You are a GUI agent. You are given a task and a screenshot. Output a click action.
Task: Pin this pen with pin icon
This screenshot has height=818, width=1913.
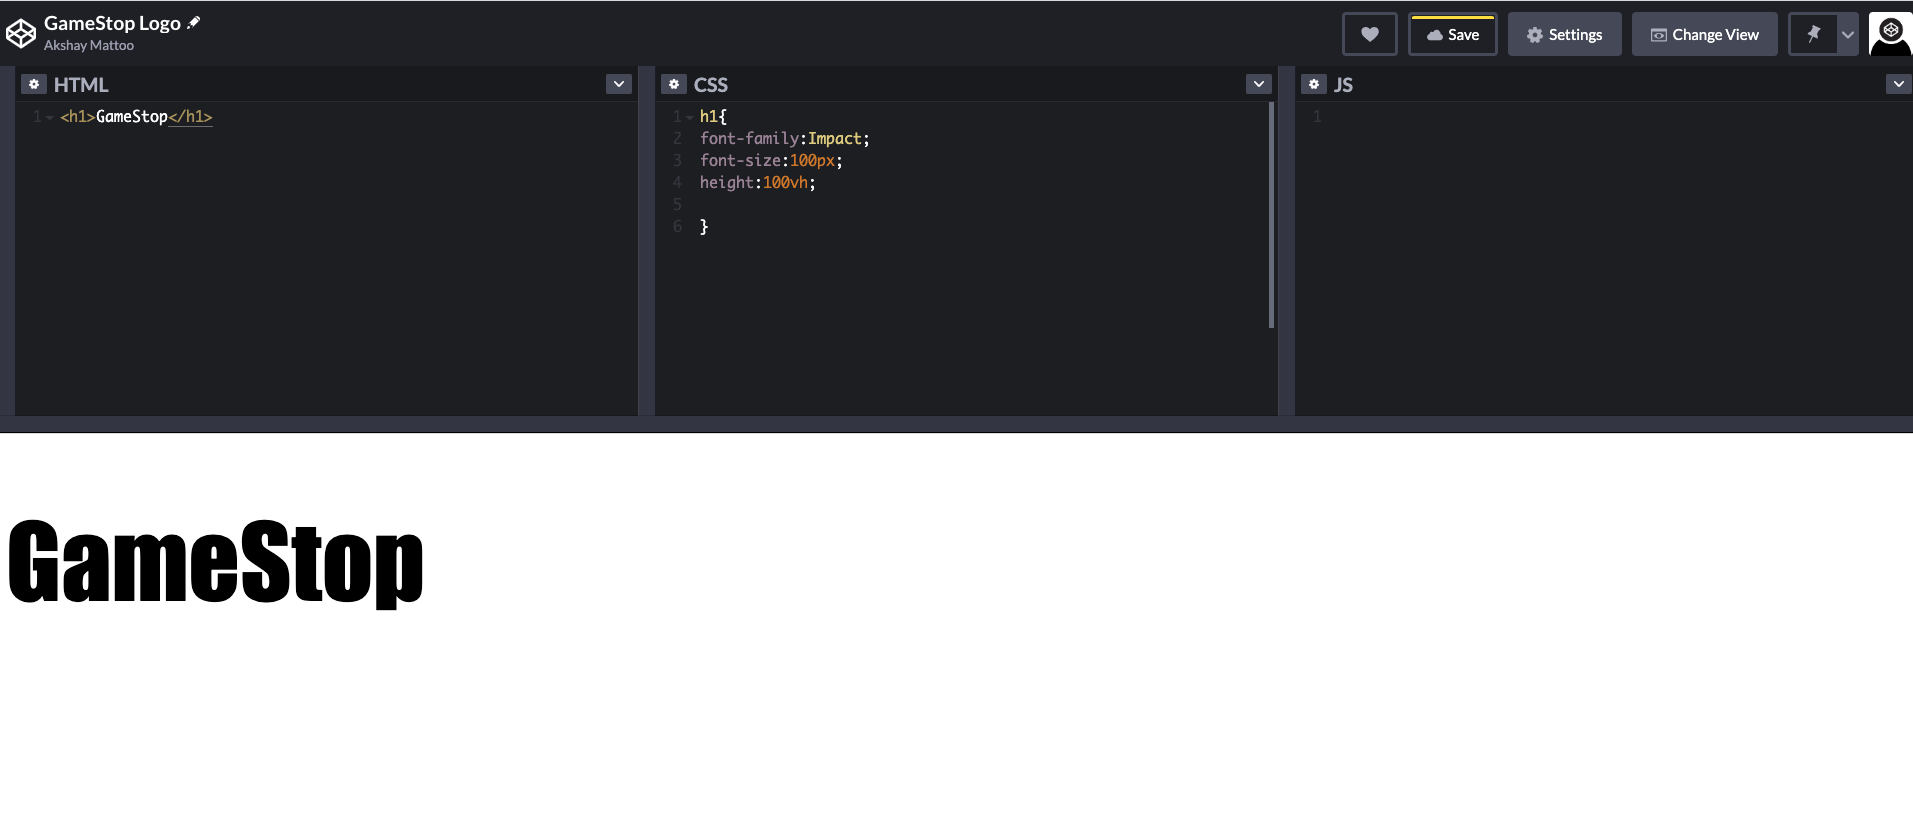click(x=1813, y=34)
